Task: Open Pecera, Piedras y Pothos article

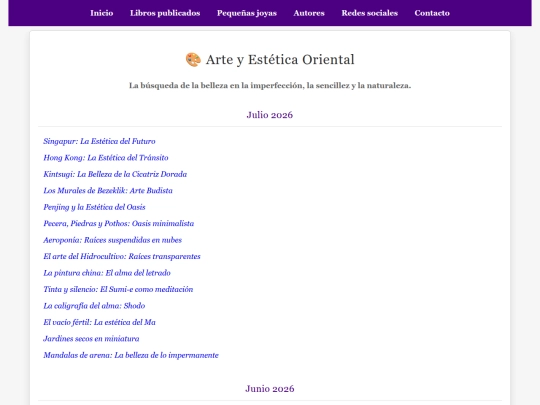Action: coord(118,224)
